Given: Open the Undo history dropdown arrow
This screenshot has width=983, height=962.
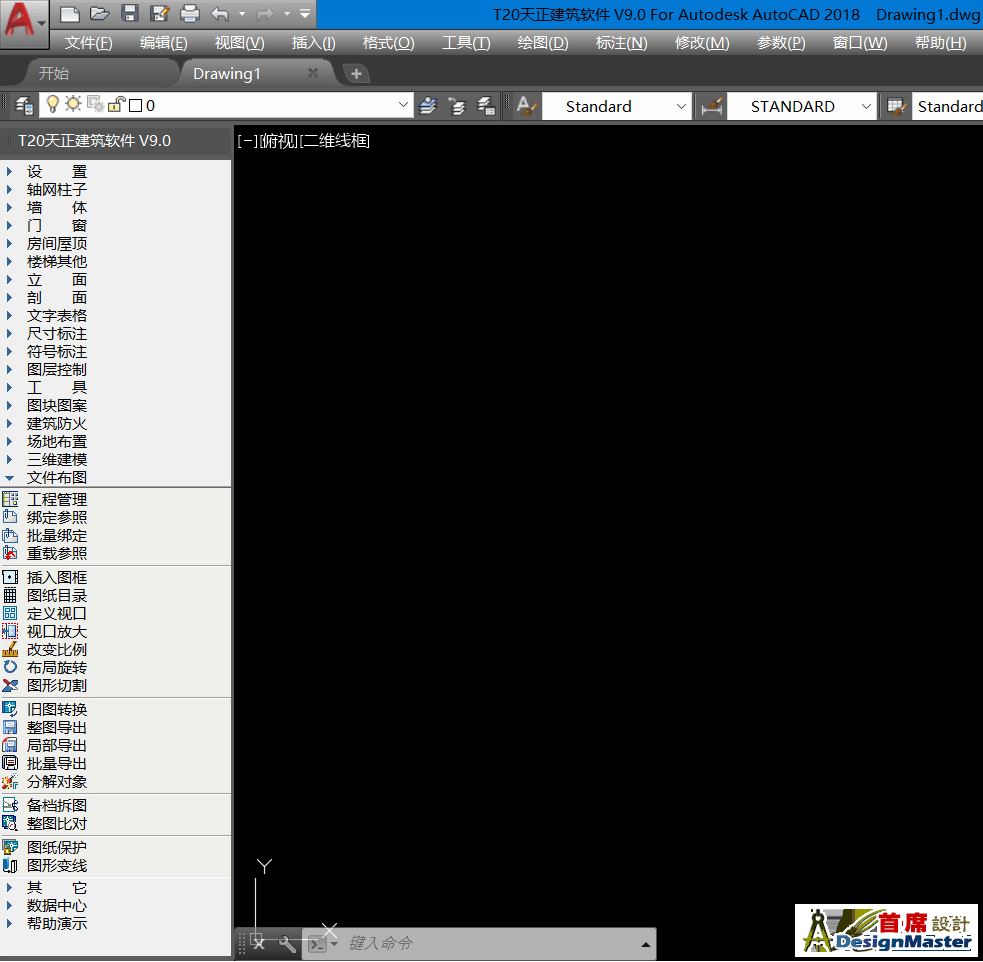Looking at the screenshot, I should [x=242, y=13].
